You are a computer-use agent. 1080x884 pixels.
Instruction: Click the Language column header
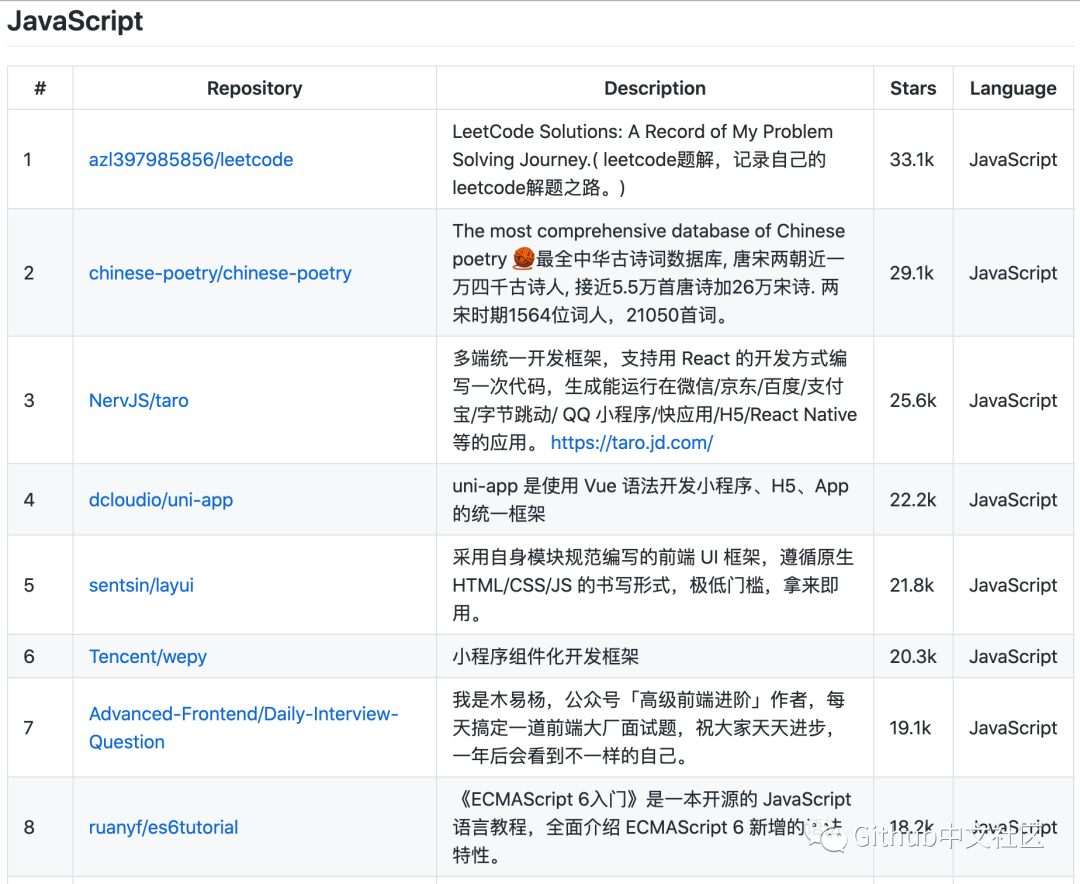click(x=1013, y=89)
